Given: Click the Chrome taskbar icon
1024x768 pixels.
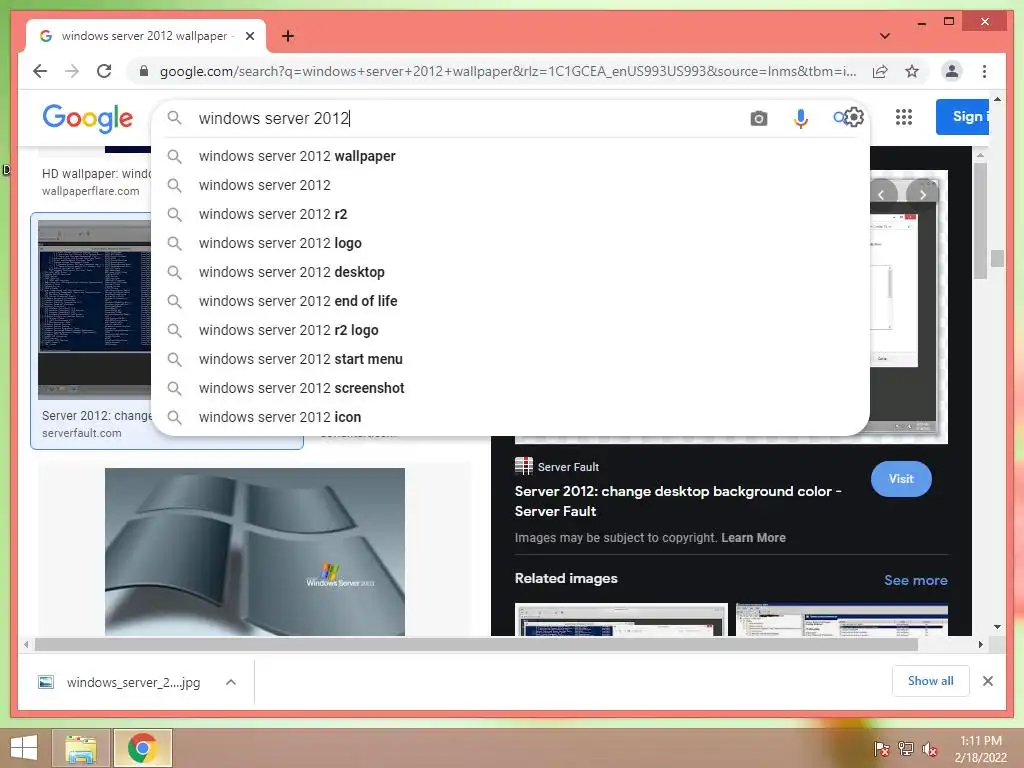Looking at the screenshot, I should (x=142, y=748).
